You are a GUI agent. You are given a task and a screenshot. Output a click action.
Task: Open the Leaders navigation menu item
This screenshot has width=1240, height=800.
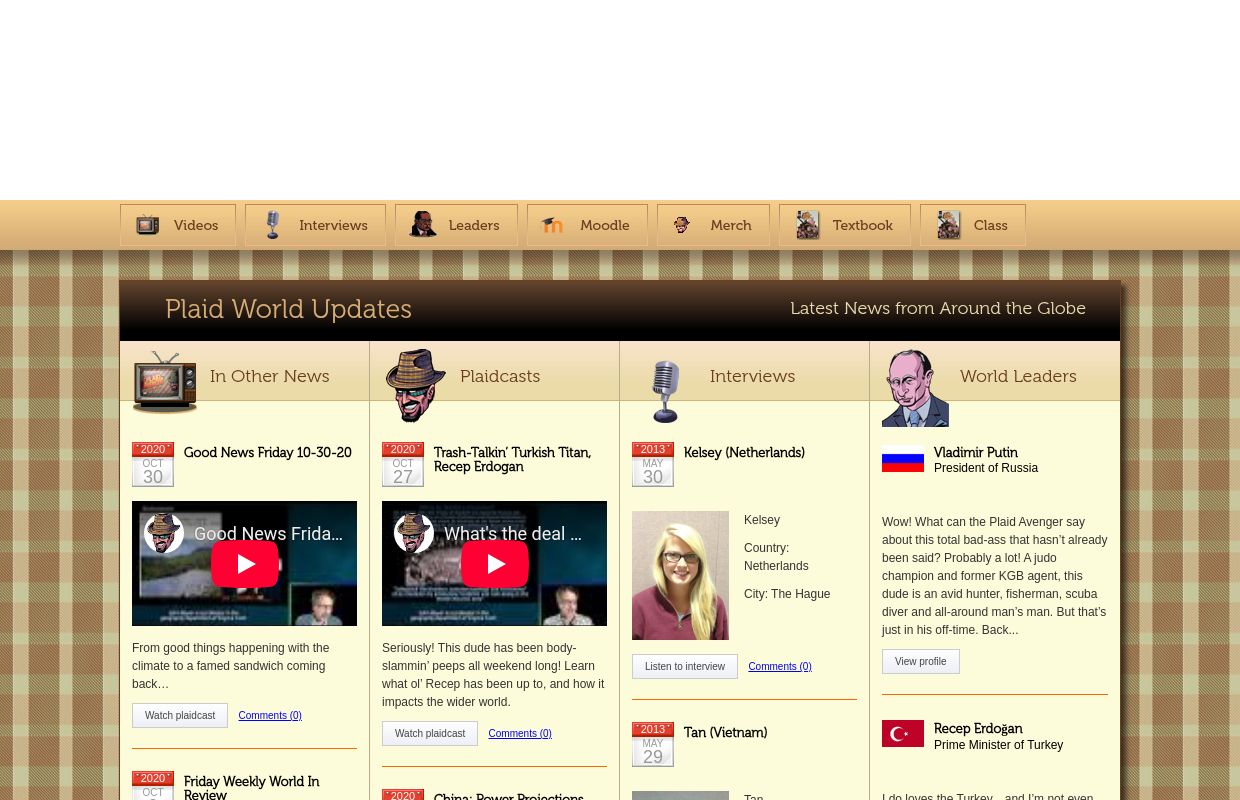click(456, 226)
